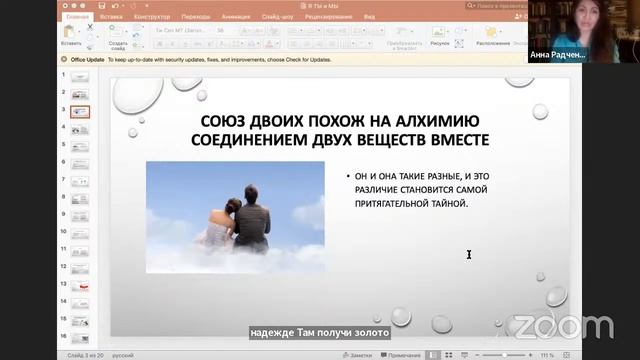
Task: Apply the font color button
Action: pyautogui.click(x=269, y=44)
